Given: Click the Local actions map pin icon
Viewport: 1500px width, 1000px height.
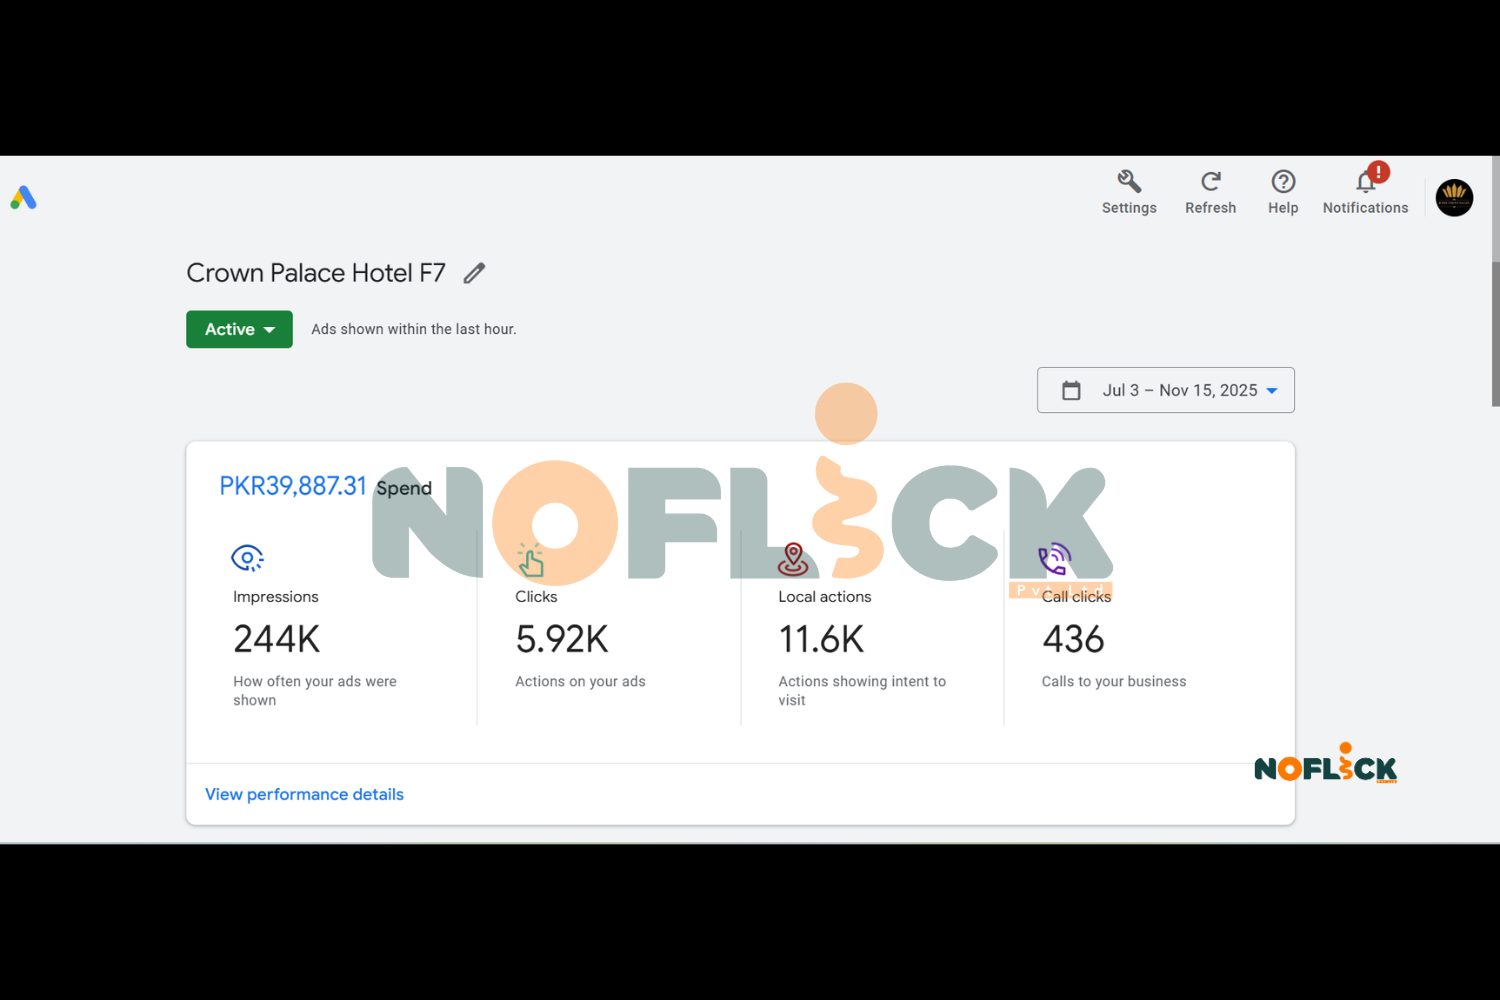Looking at the screenshot, I should click(793, 559).
